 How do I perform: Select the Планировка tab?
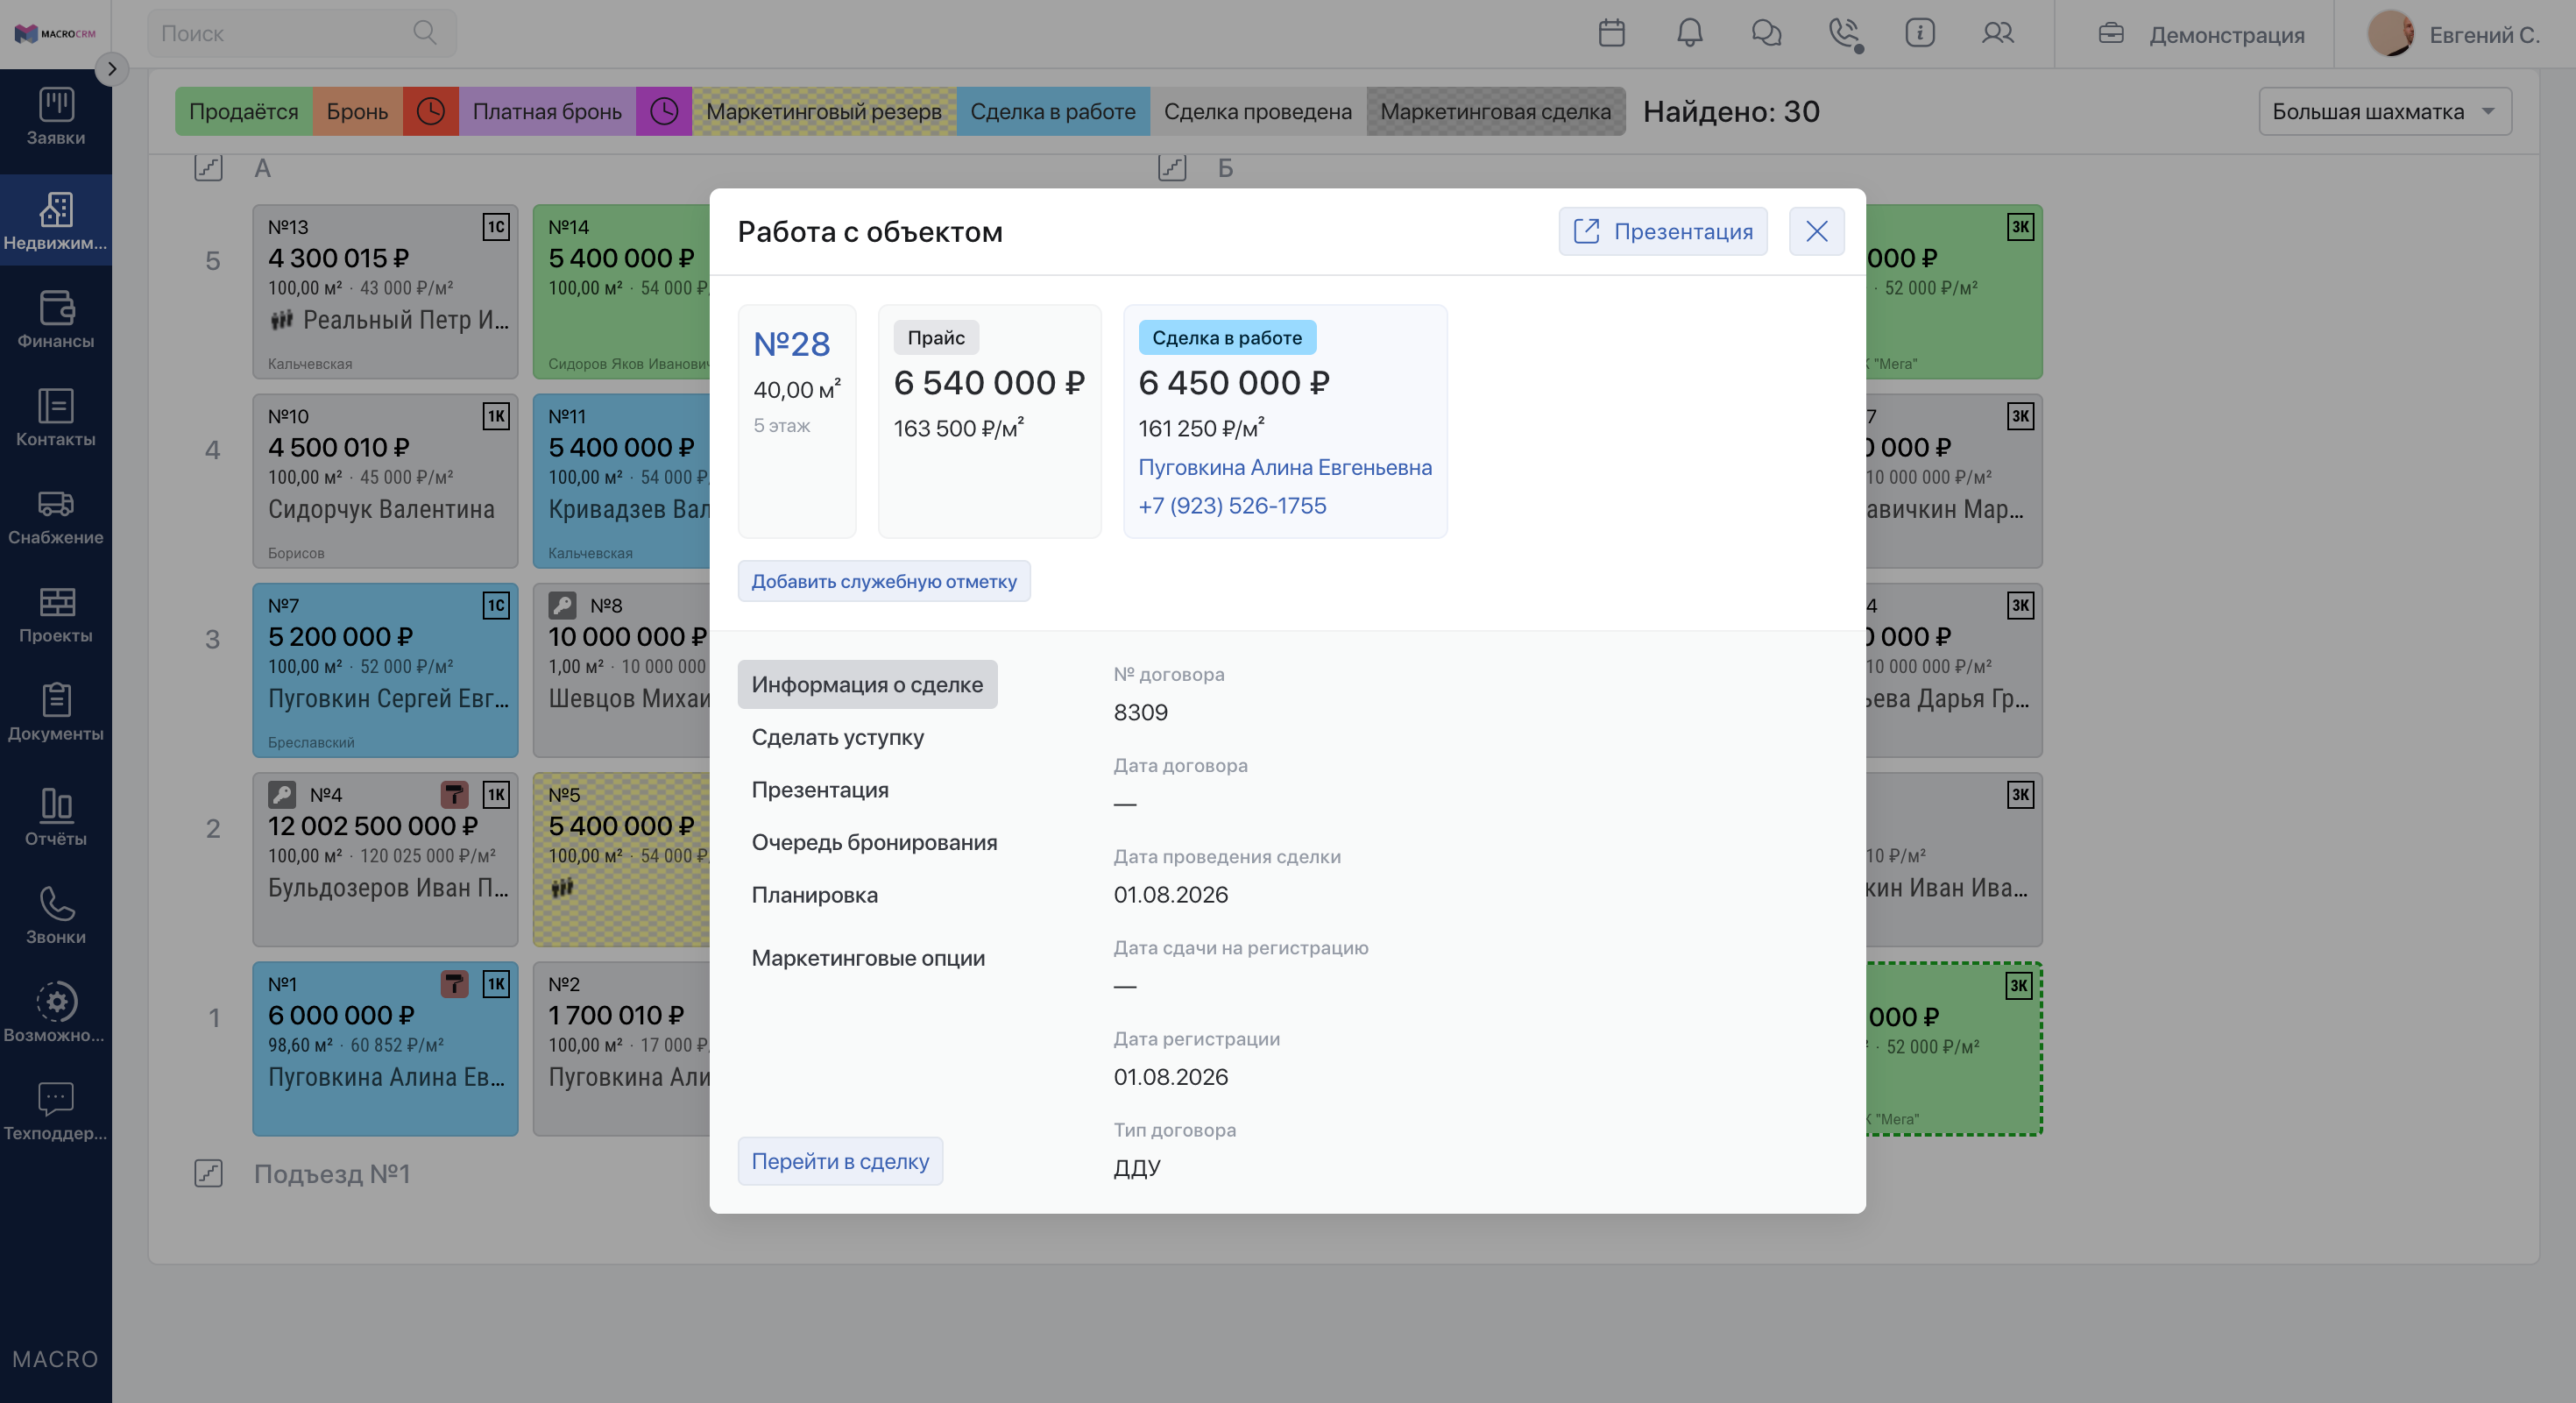[815, 895]
